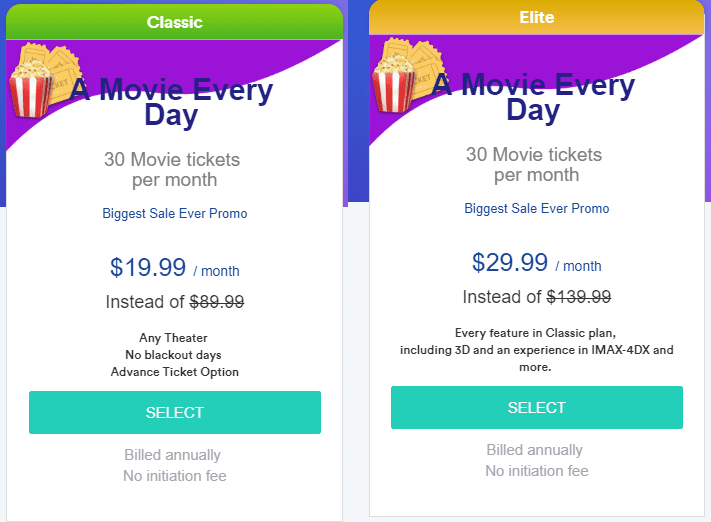
Task: Click the $29.99 / month price
Action: click(536, 262)
